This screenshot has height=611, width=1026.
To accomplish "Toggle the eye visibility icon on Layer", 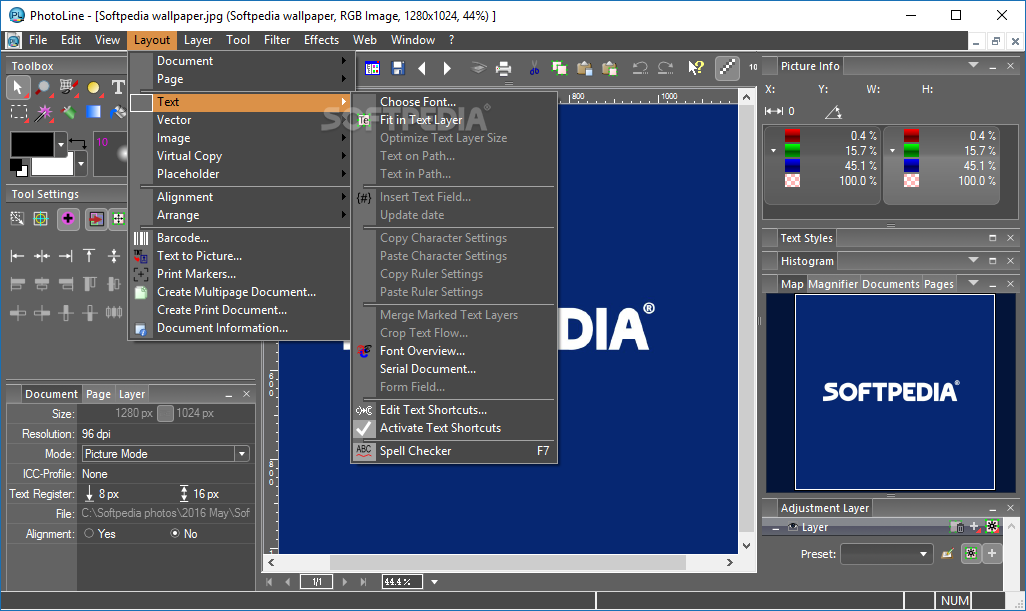I will pos(792,527).
